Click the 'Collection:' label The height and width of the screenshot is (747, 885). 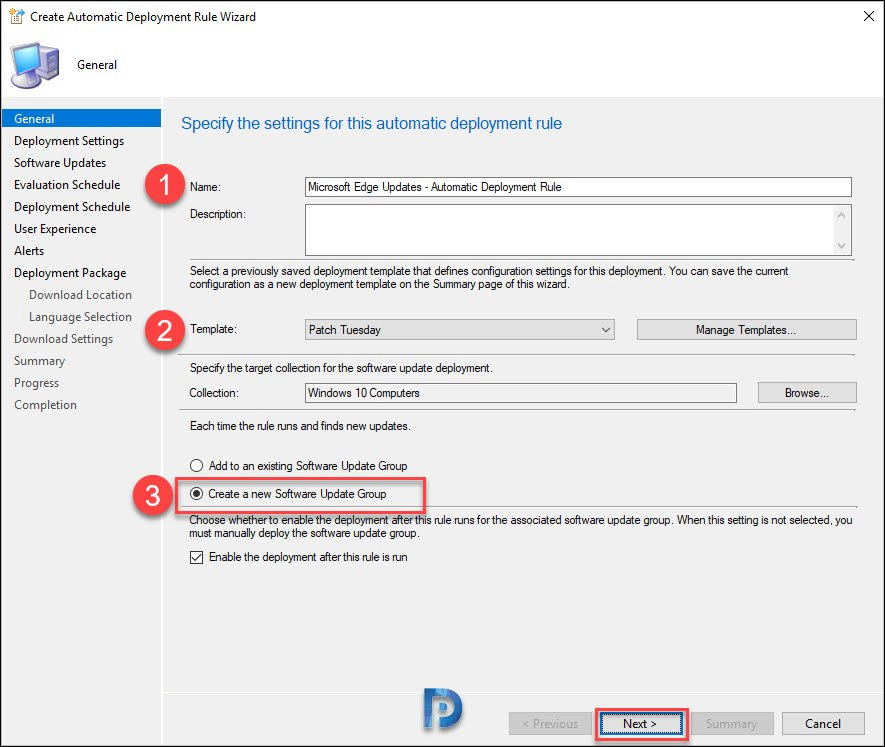point(214,393)
